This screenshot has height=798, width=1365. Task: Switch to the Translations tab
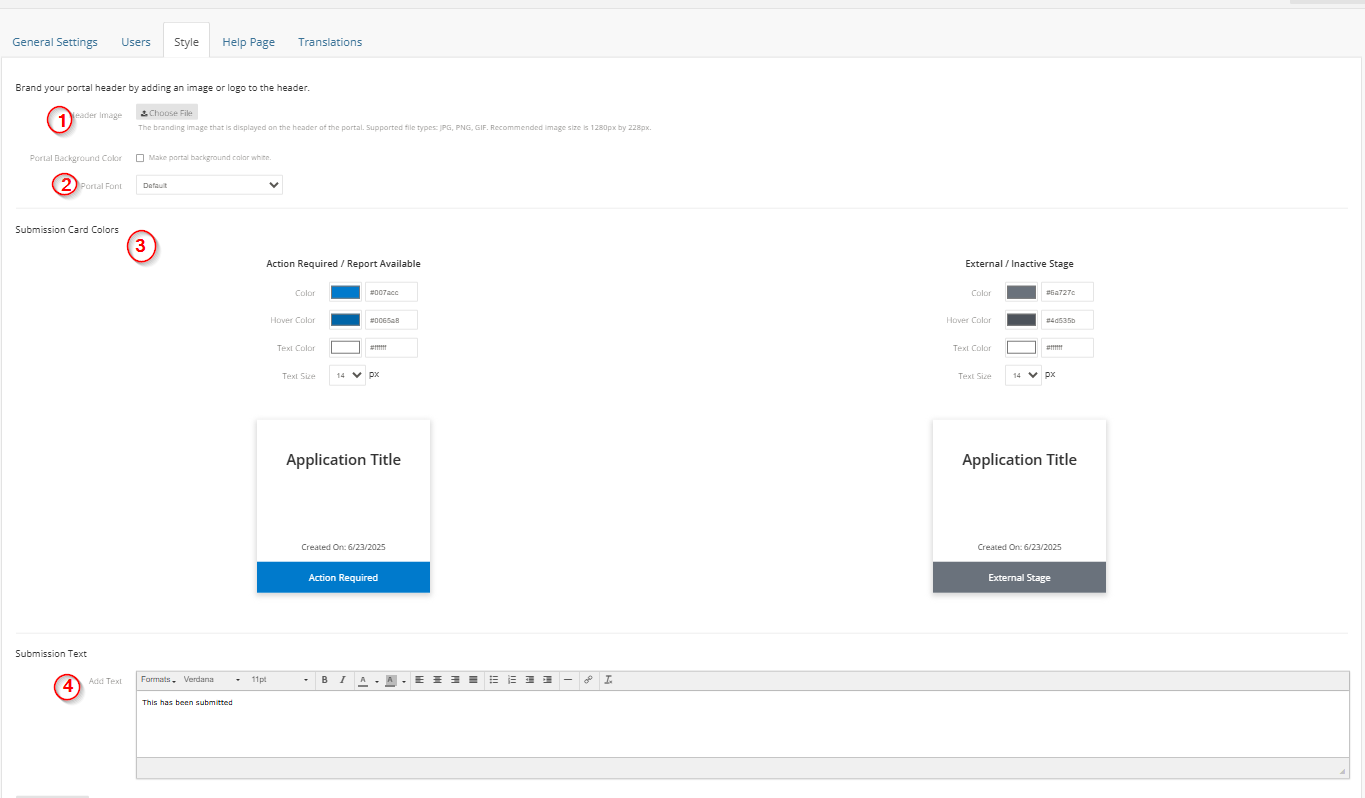tap(329, 41)
